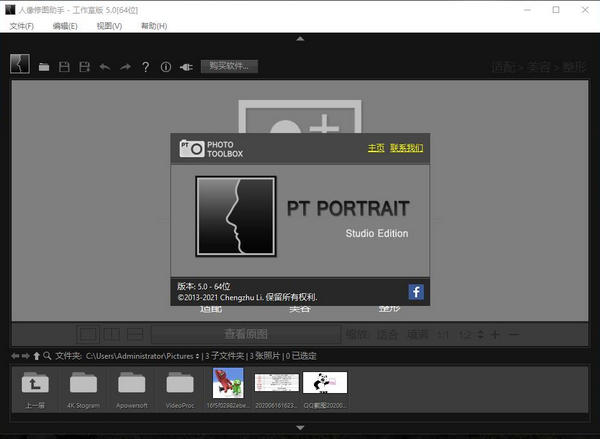Image resolution: width=600 pixels, height=439 pixels.
Task: Click the Photo Toolbox camera logo
Action: (x=211, y=149)
